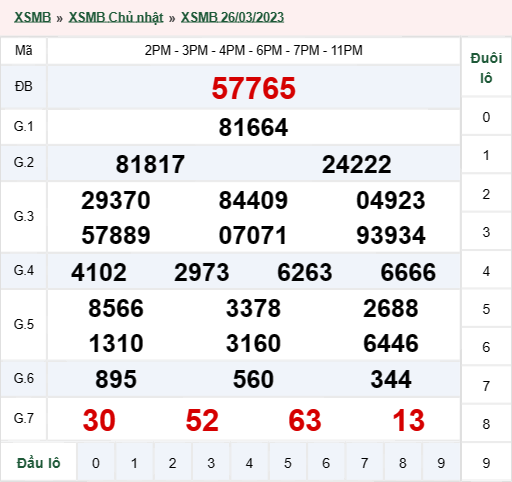Click Đuôi lô digit 1
The height and width of the screenshot is (482, 512).
[486, 155]
